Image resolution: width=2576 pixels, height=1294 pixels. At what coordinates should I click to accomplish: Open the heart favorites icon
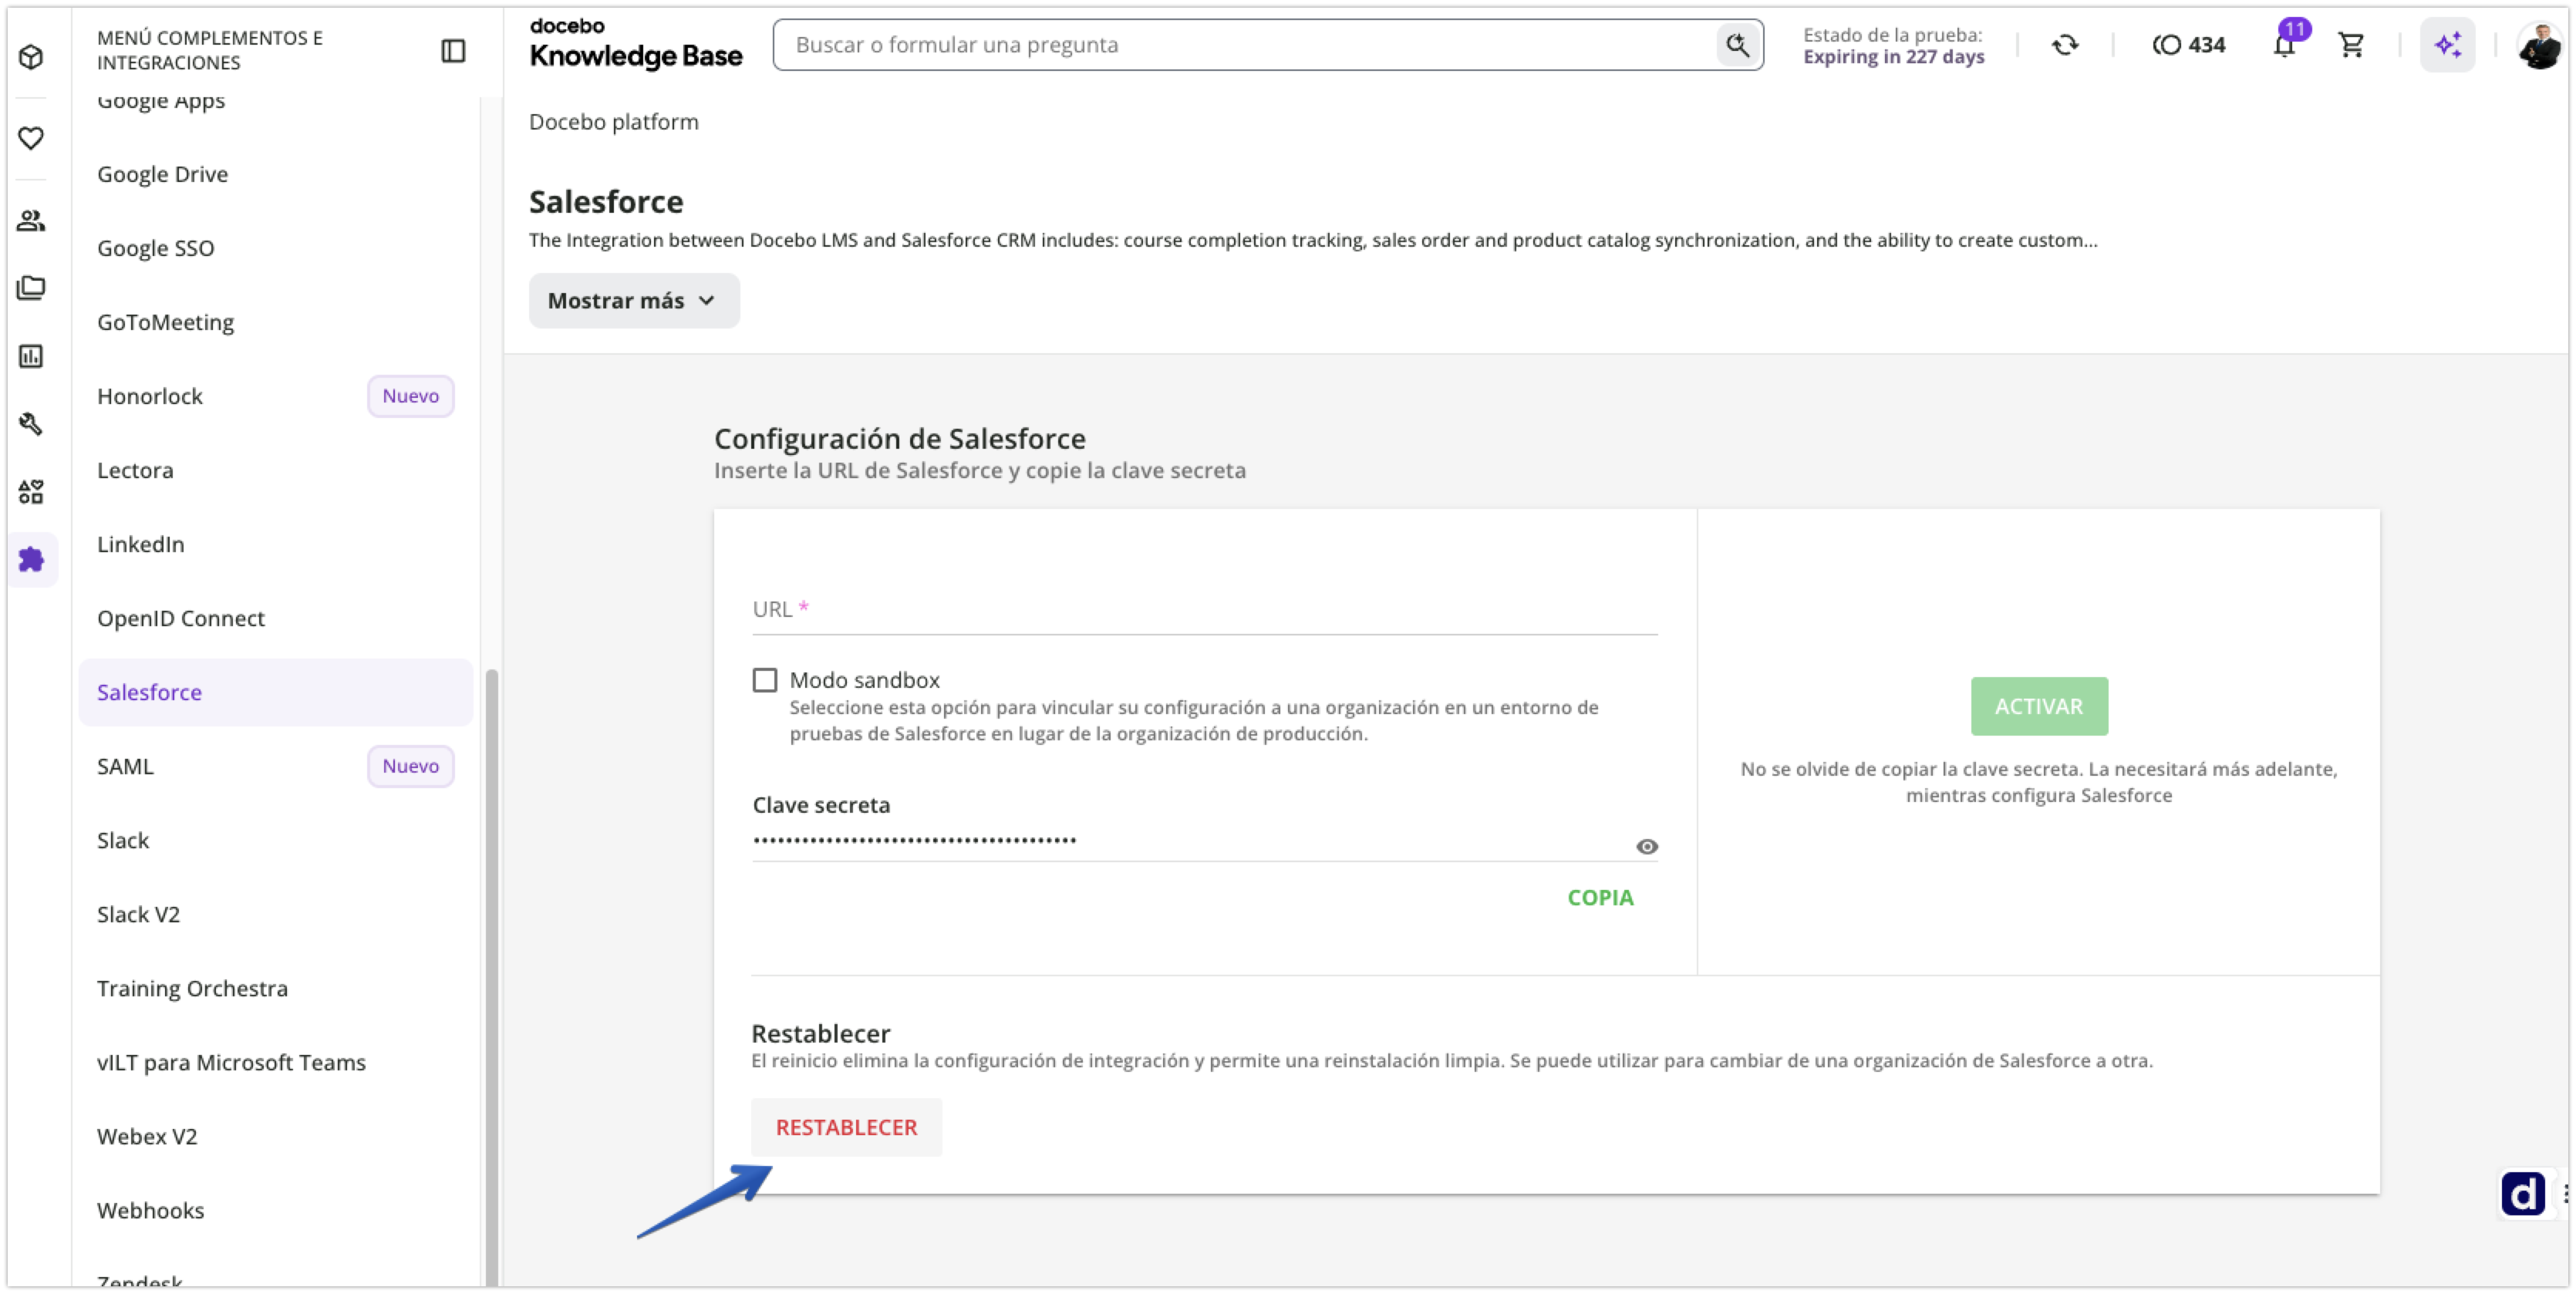click(x=31, y=138)
